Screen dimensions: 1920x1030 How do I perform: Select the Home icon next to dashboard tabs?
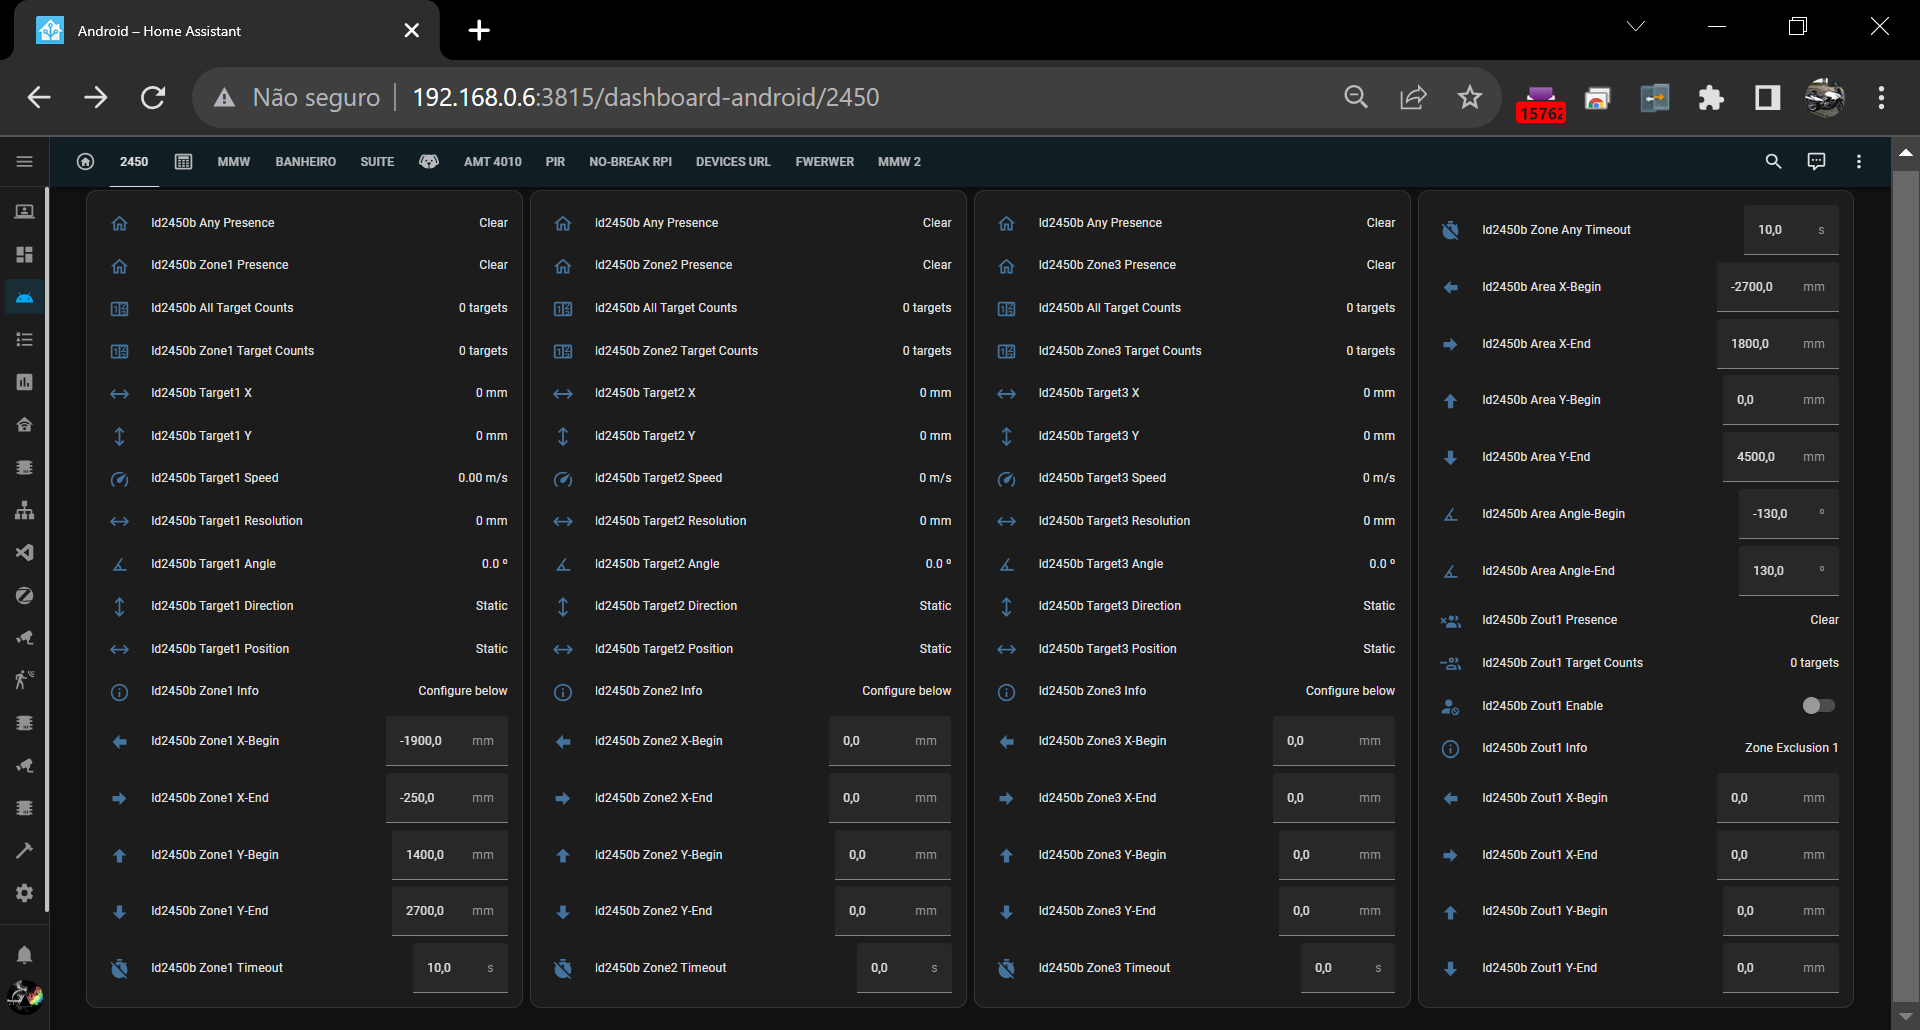pyautogui.click(x=85, y=161)
